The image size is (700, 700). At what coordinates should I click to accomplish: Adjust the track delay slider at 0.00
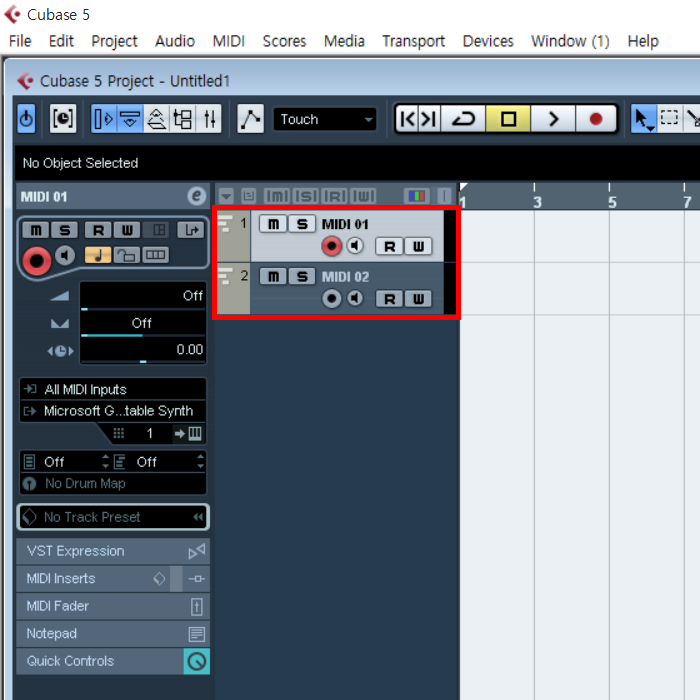(x=143, y=350)
